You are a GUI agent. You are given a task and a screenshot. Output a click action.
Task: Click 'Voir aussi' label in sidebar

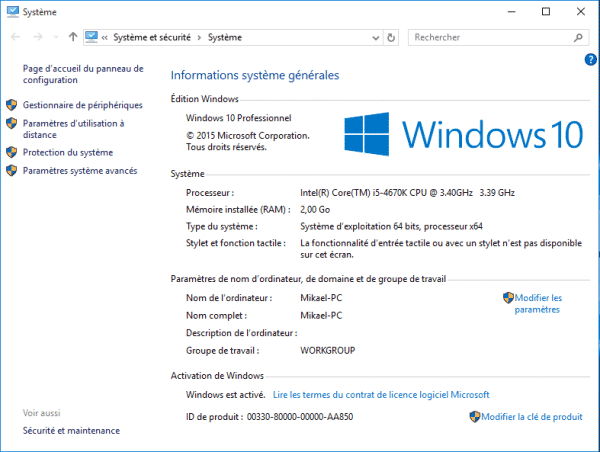[x=41, y=413]
